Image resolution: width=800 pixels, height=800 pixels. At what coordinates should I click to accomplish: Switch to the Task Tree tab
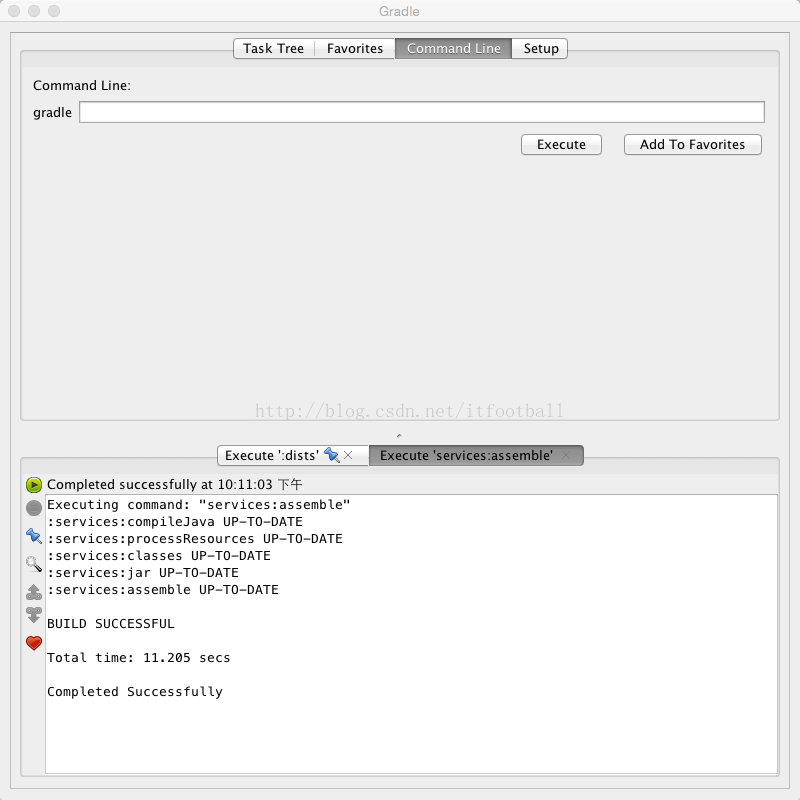273,48
